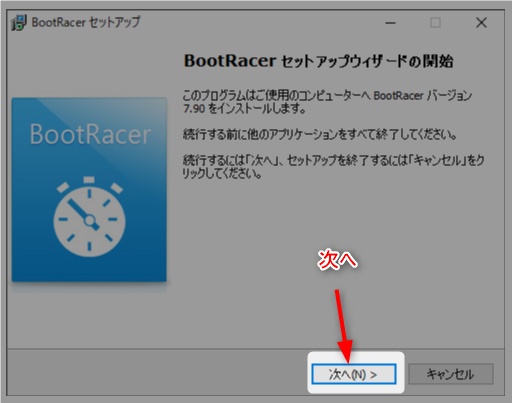512x403 pixels.
Task: Open the installer icon system menu
Action: 19,23
